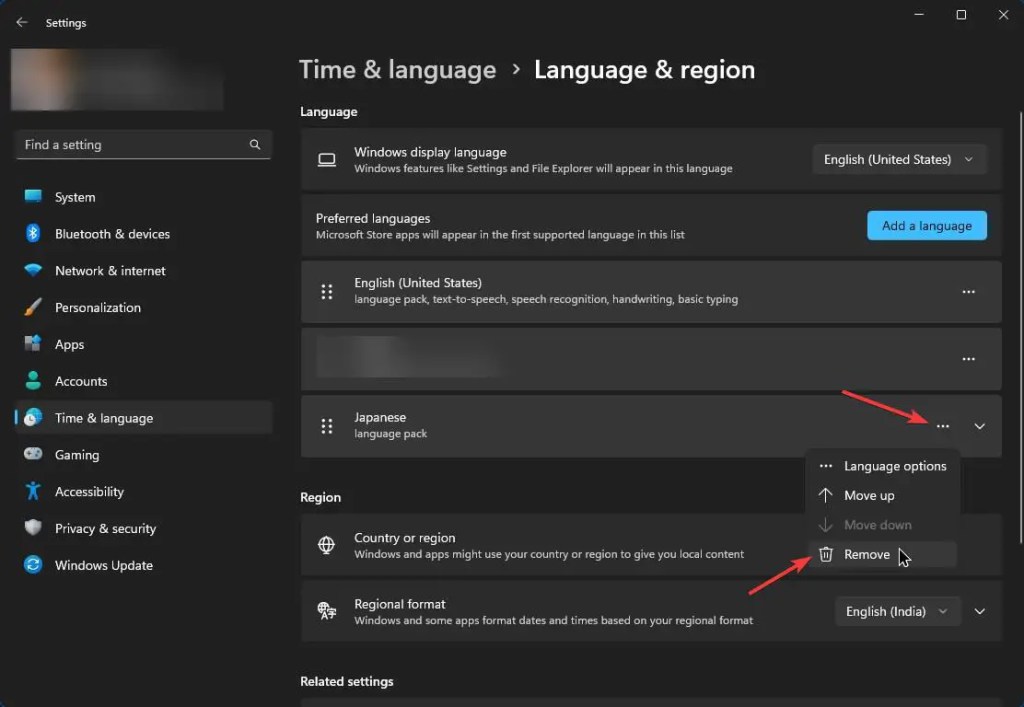The height and width of the screenshot is (707, 1024).
Task: Click the Add a language button
Action: tap(927, 226)
